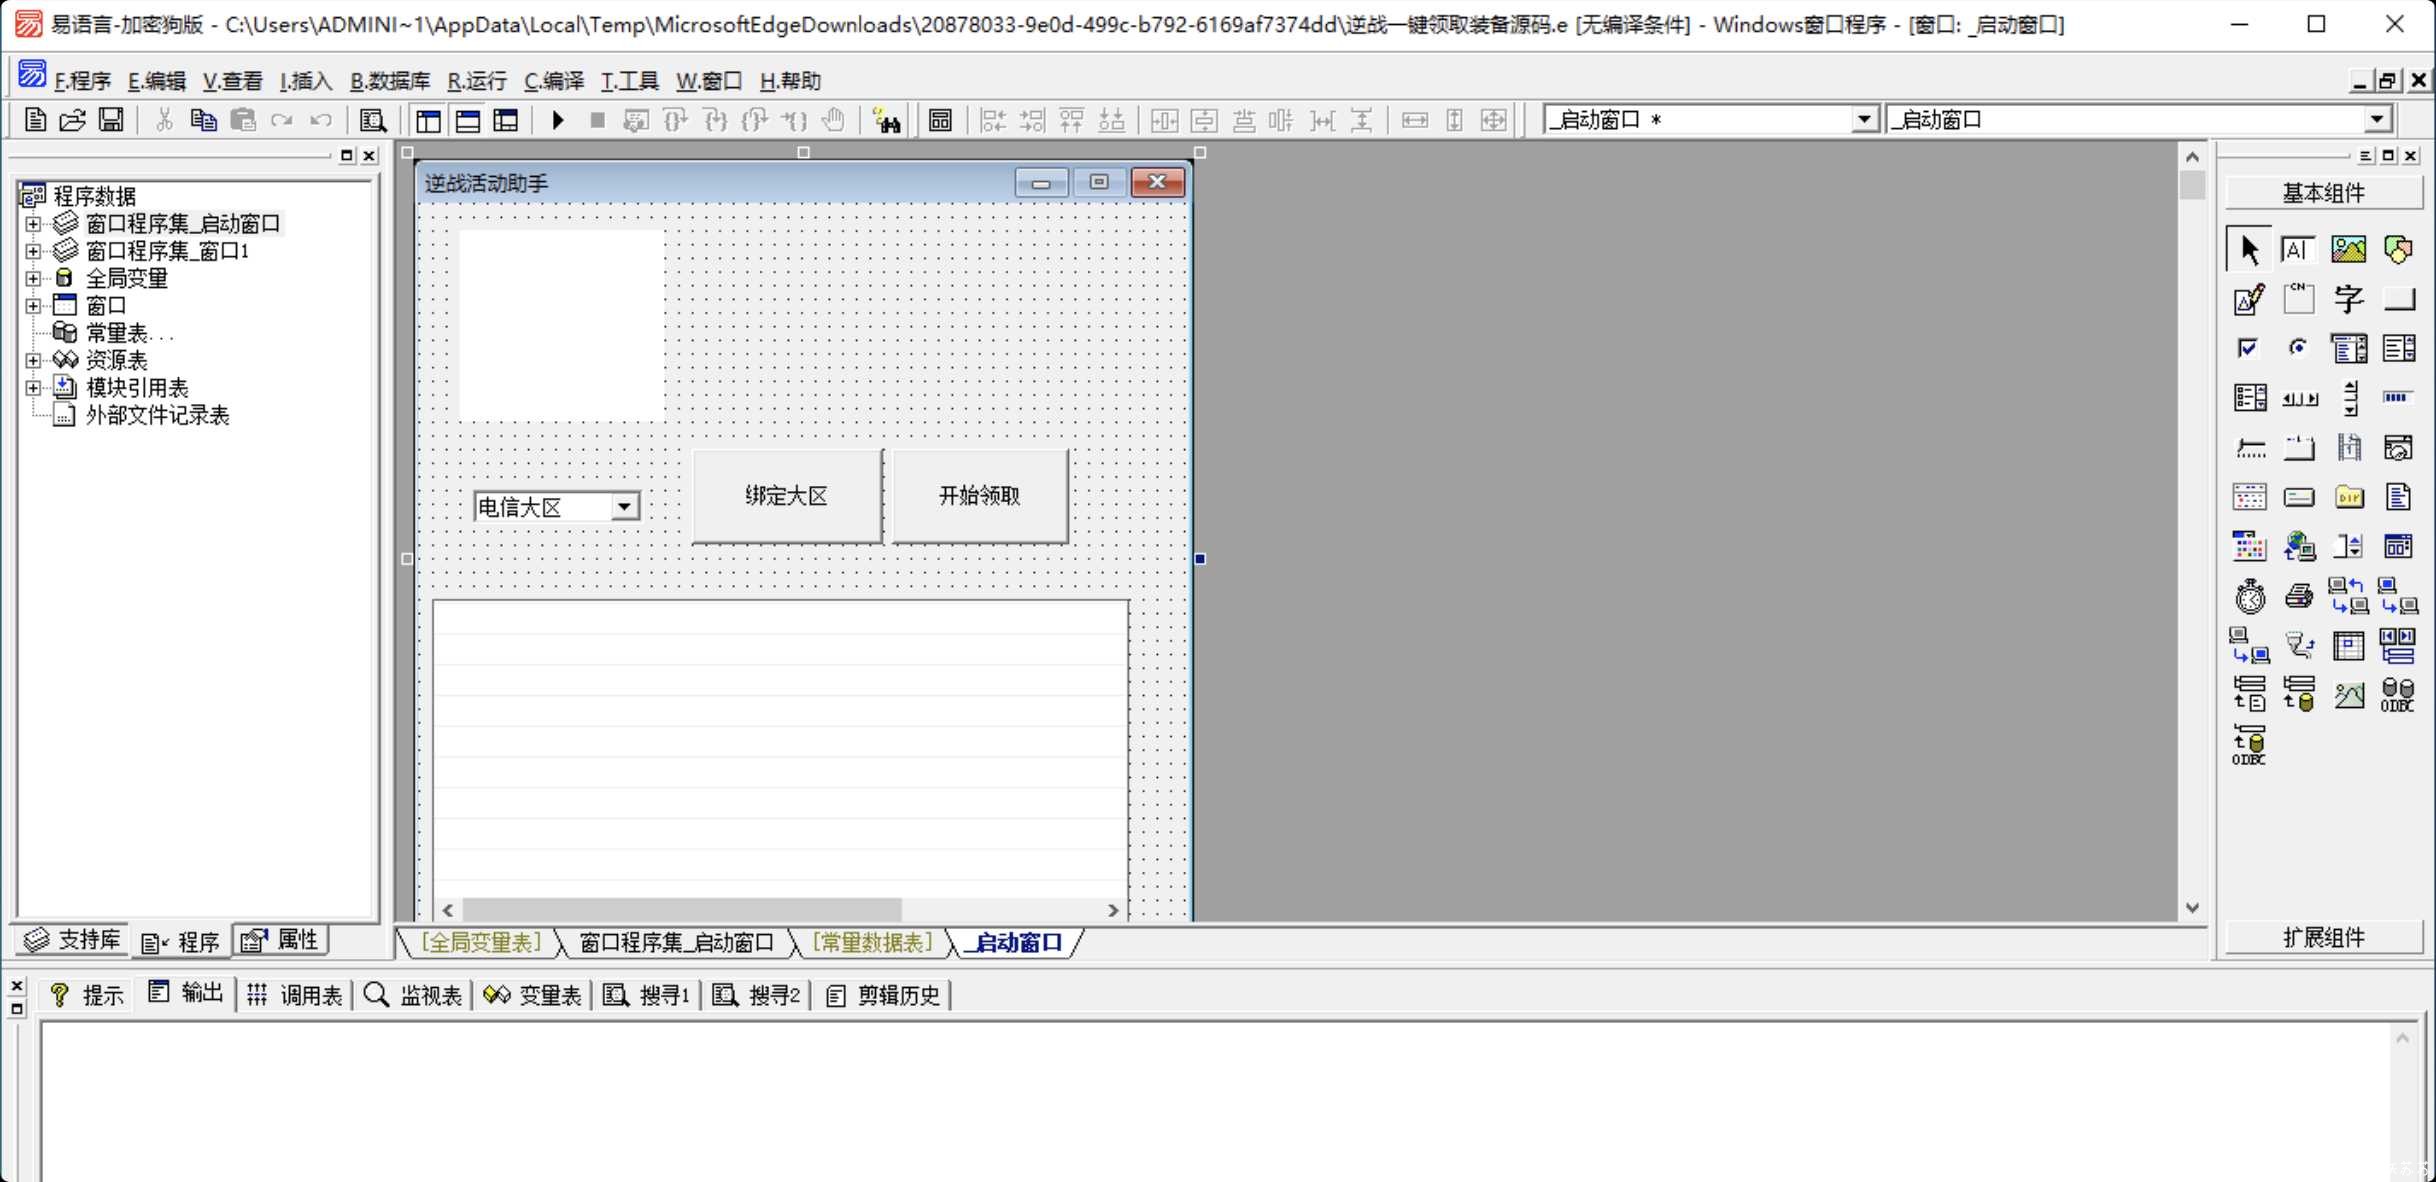The width and height of the screenshot is (2436, 1182).
Task: Select the radio button component icon
Action: click(x=2298, y=348)
